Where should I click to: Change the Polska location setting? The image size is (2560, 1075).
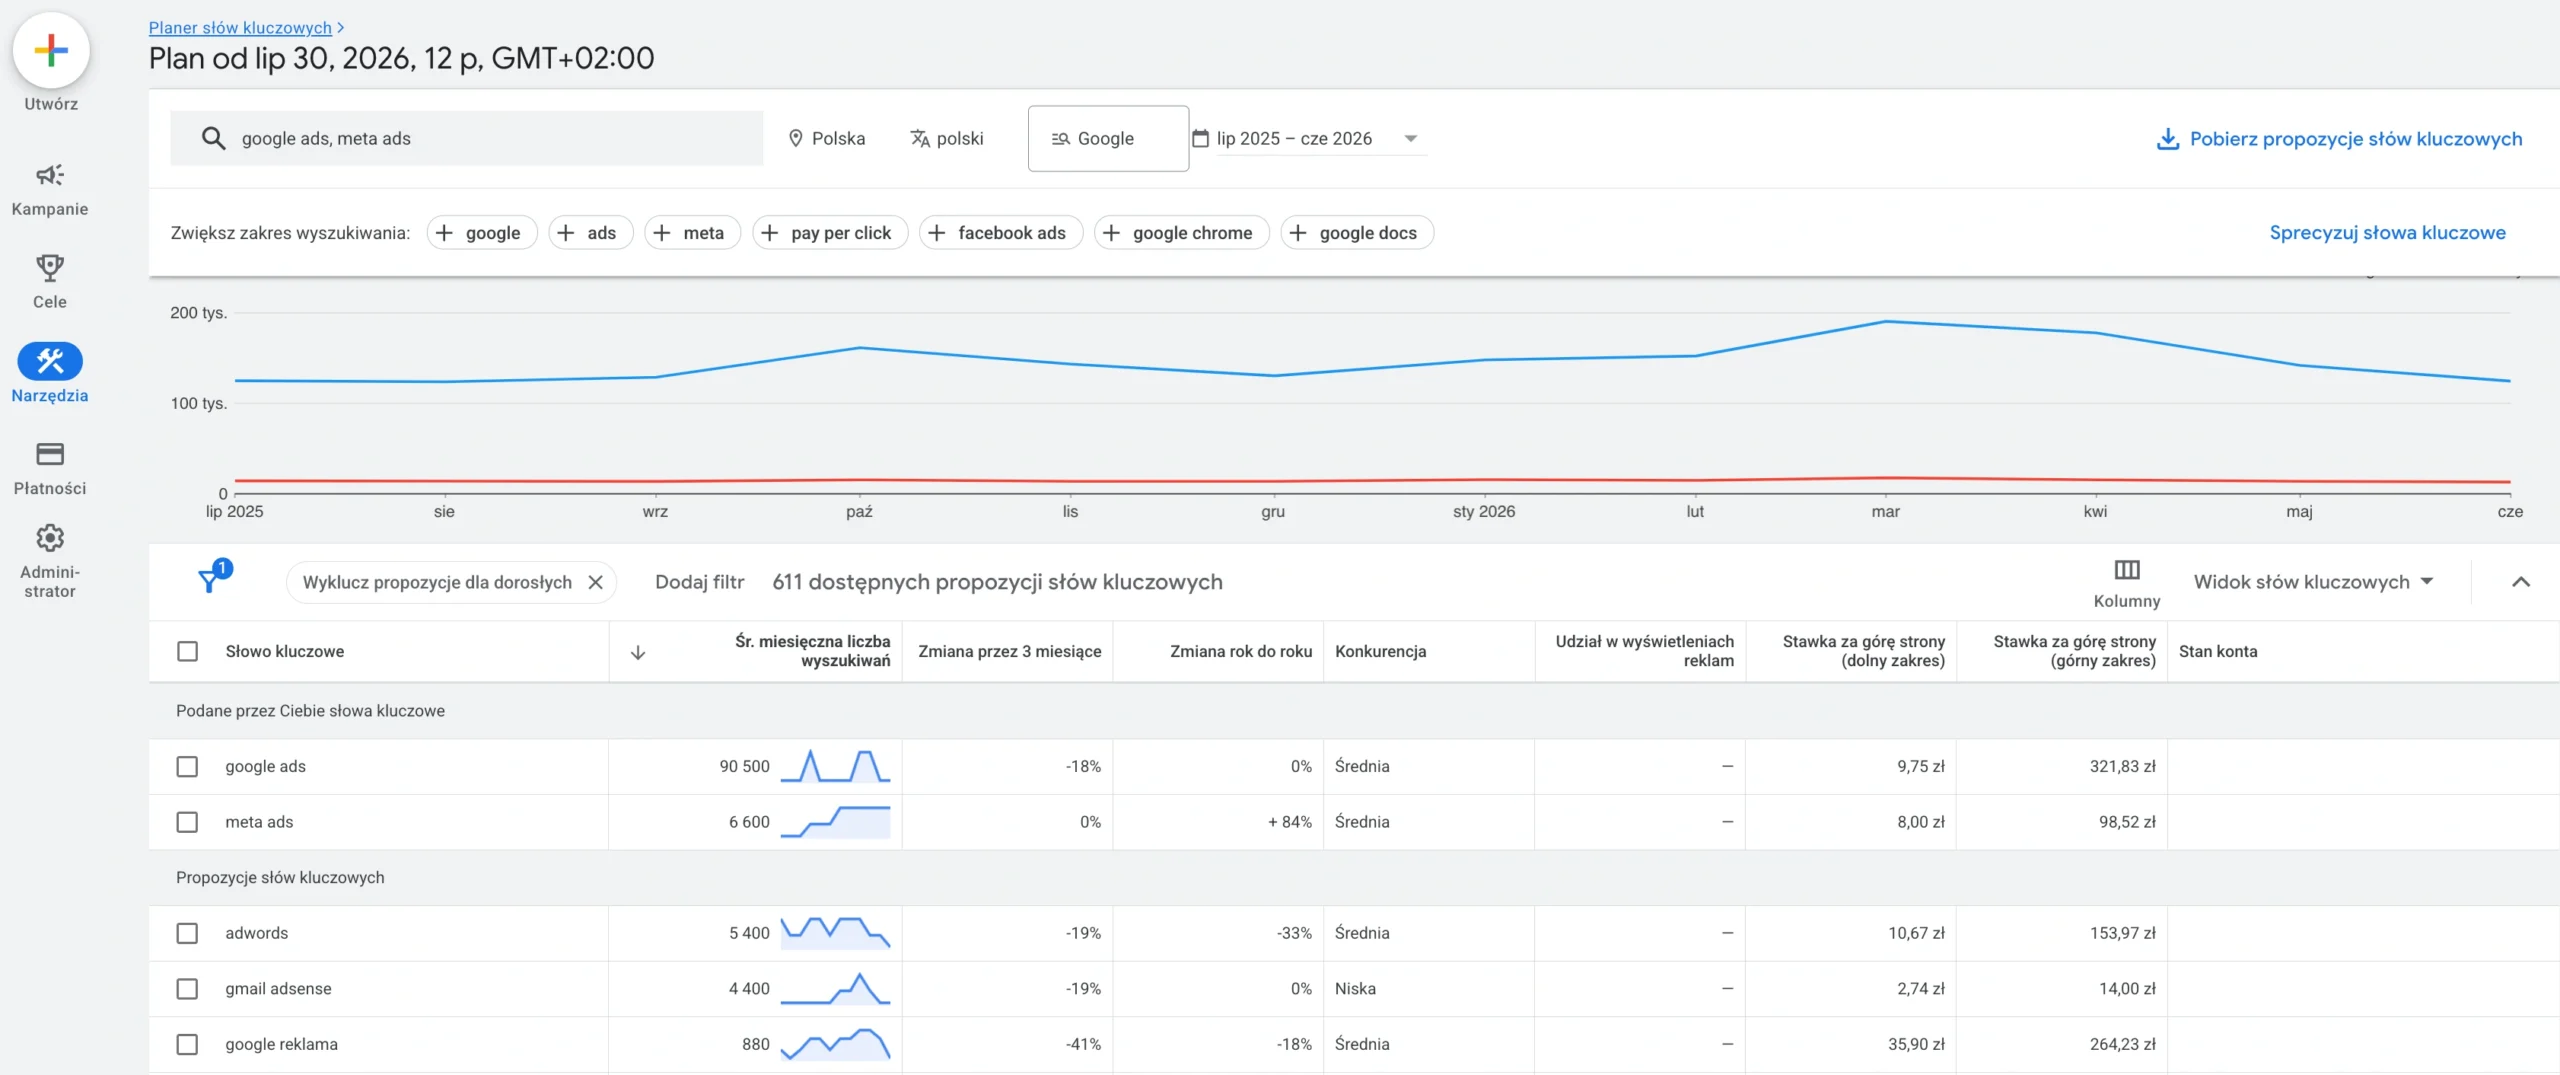pos(826,139)
